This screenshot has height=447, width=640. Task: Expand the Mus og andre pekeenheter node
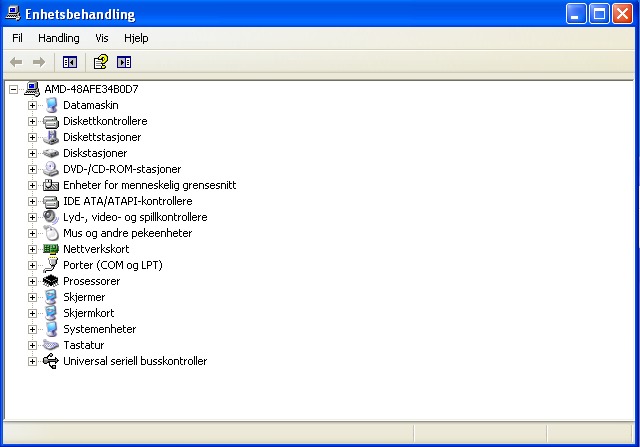32,233
